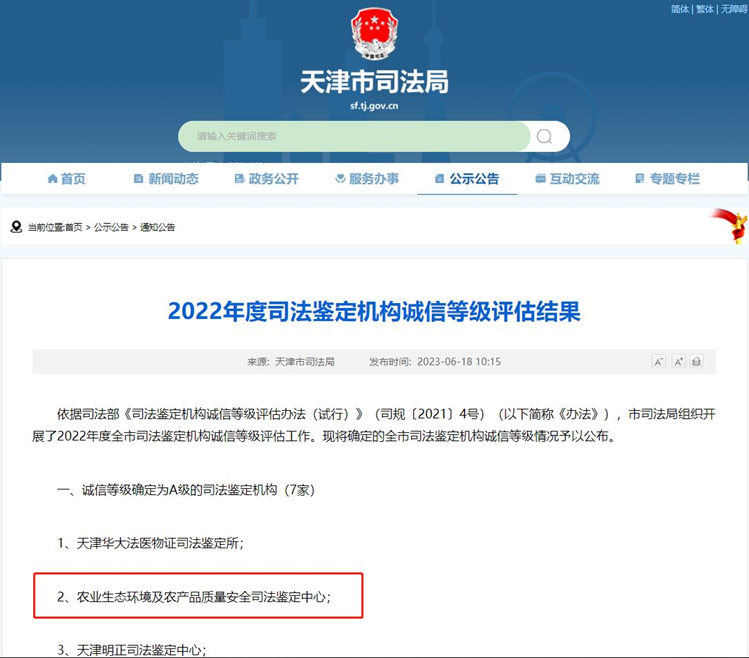Click the intro paragraph starting 依据司法部
This screenshot has height=658, width=749.
(374, 425)
